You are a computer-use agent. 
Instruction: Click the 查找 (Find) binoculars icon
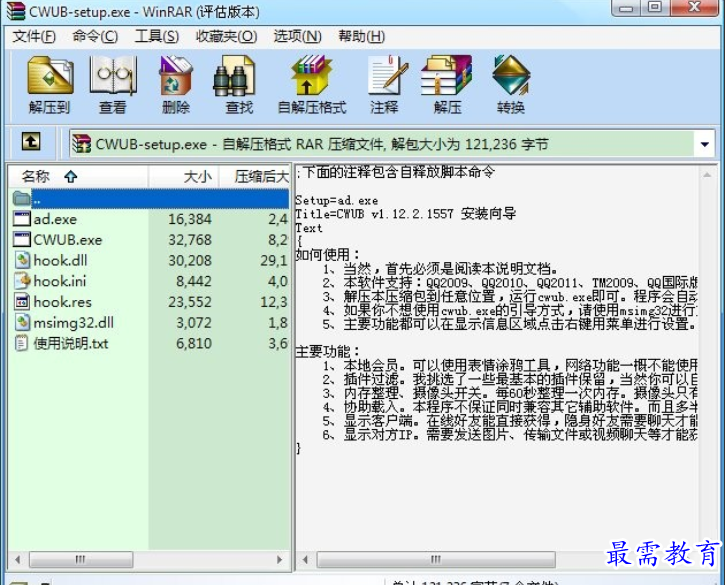pos(234,76)
